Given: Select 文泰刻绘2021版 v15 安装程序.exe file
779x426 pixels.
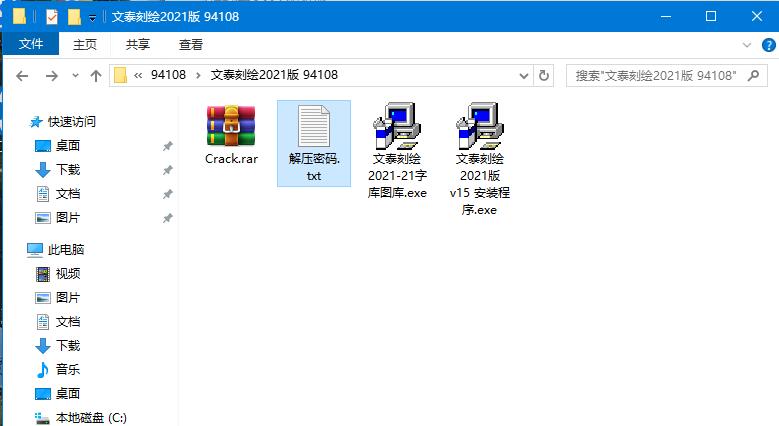Looking at the screenshot, I should point(479,159).
